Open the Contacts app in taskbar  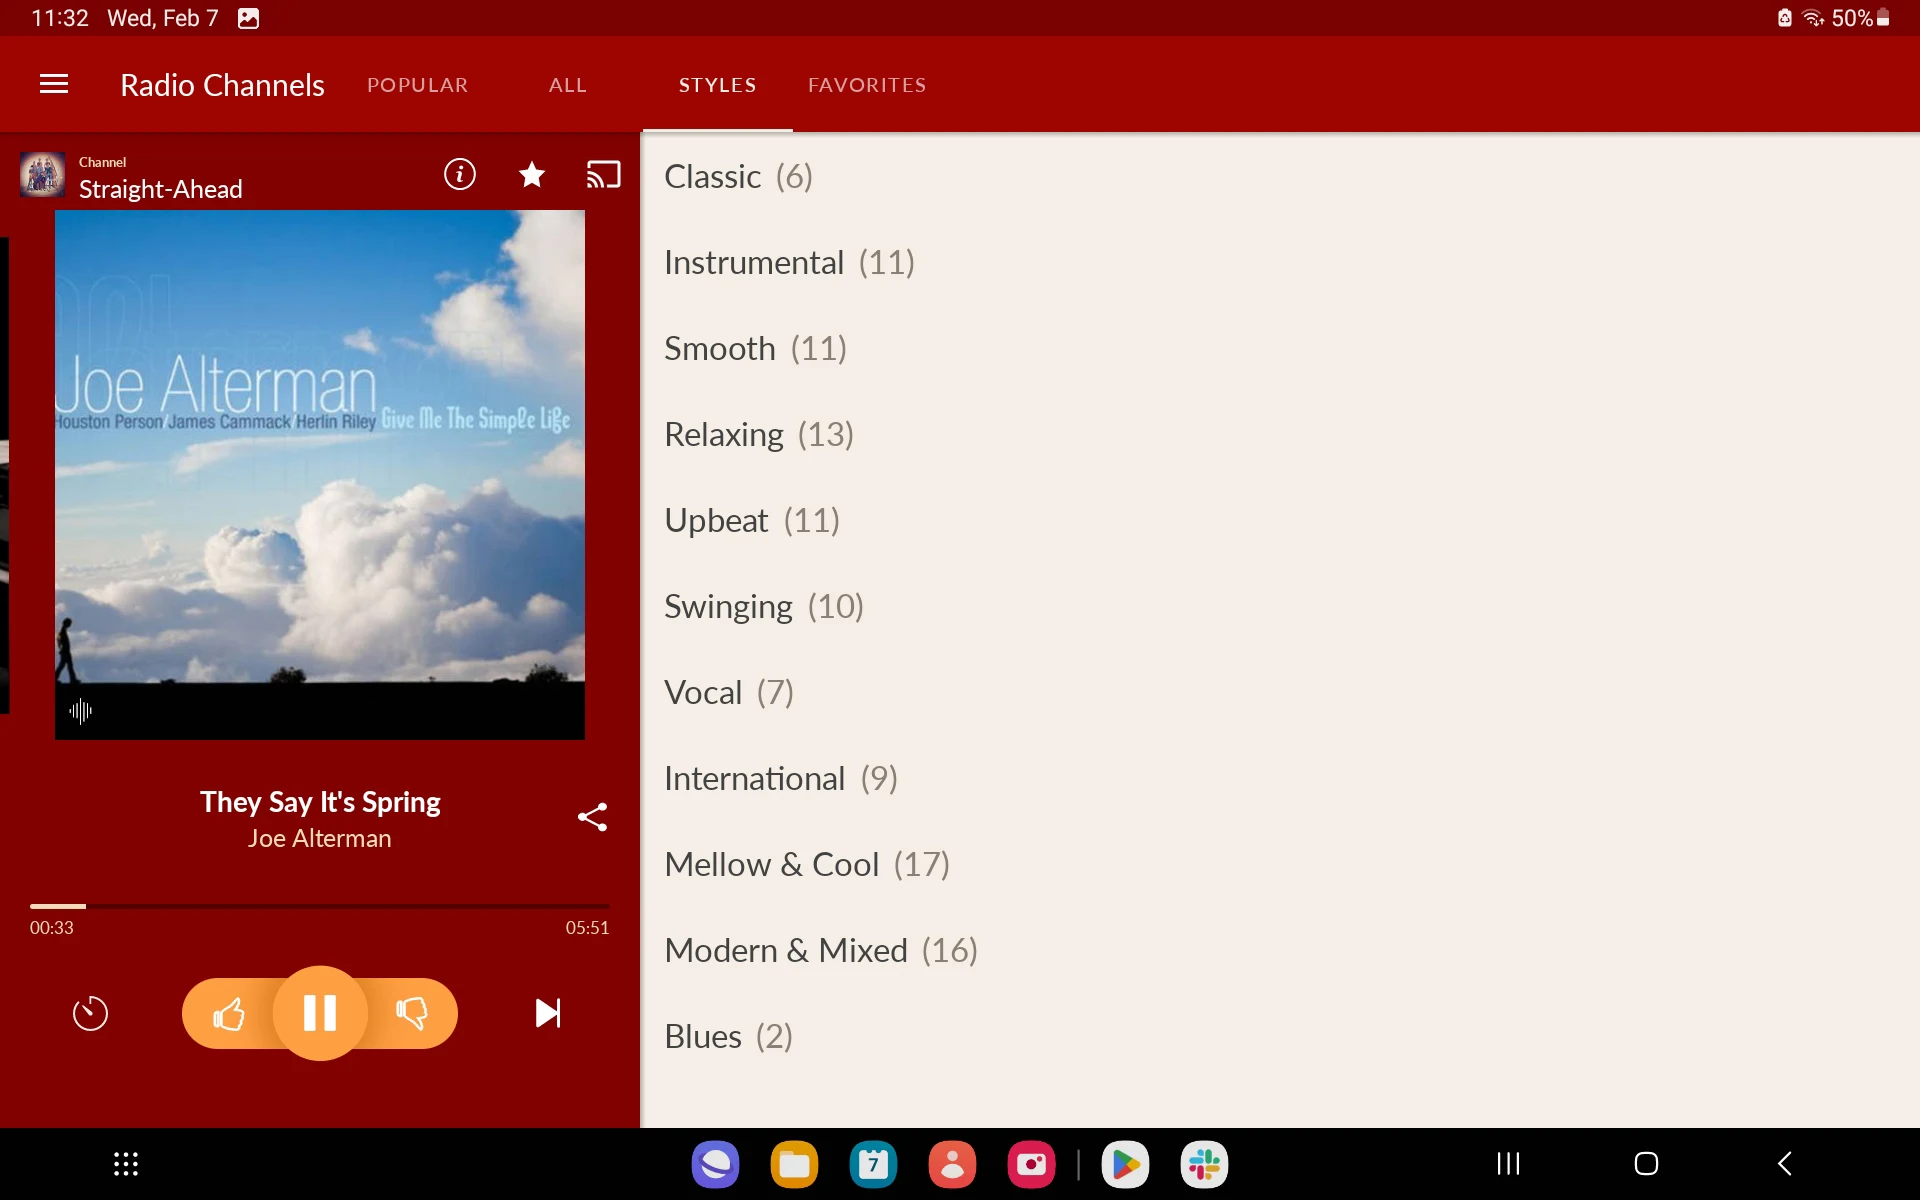(x=953, y=1164)
